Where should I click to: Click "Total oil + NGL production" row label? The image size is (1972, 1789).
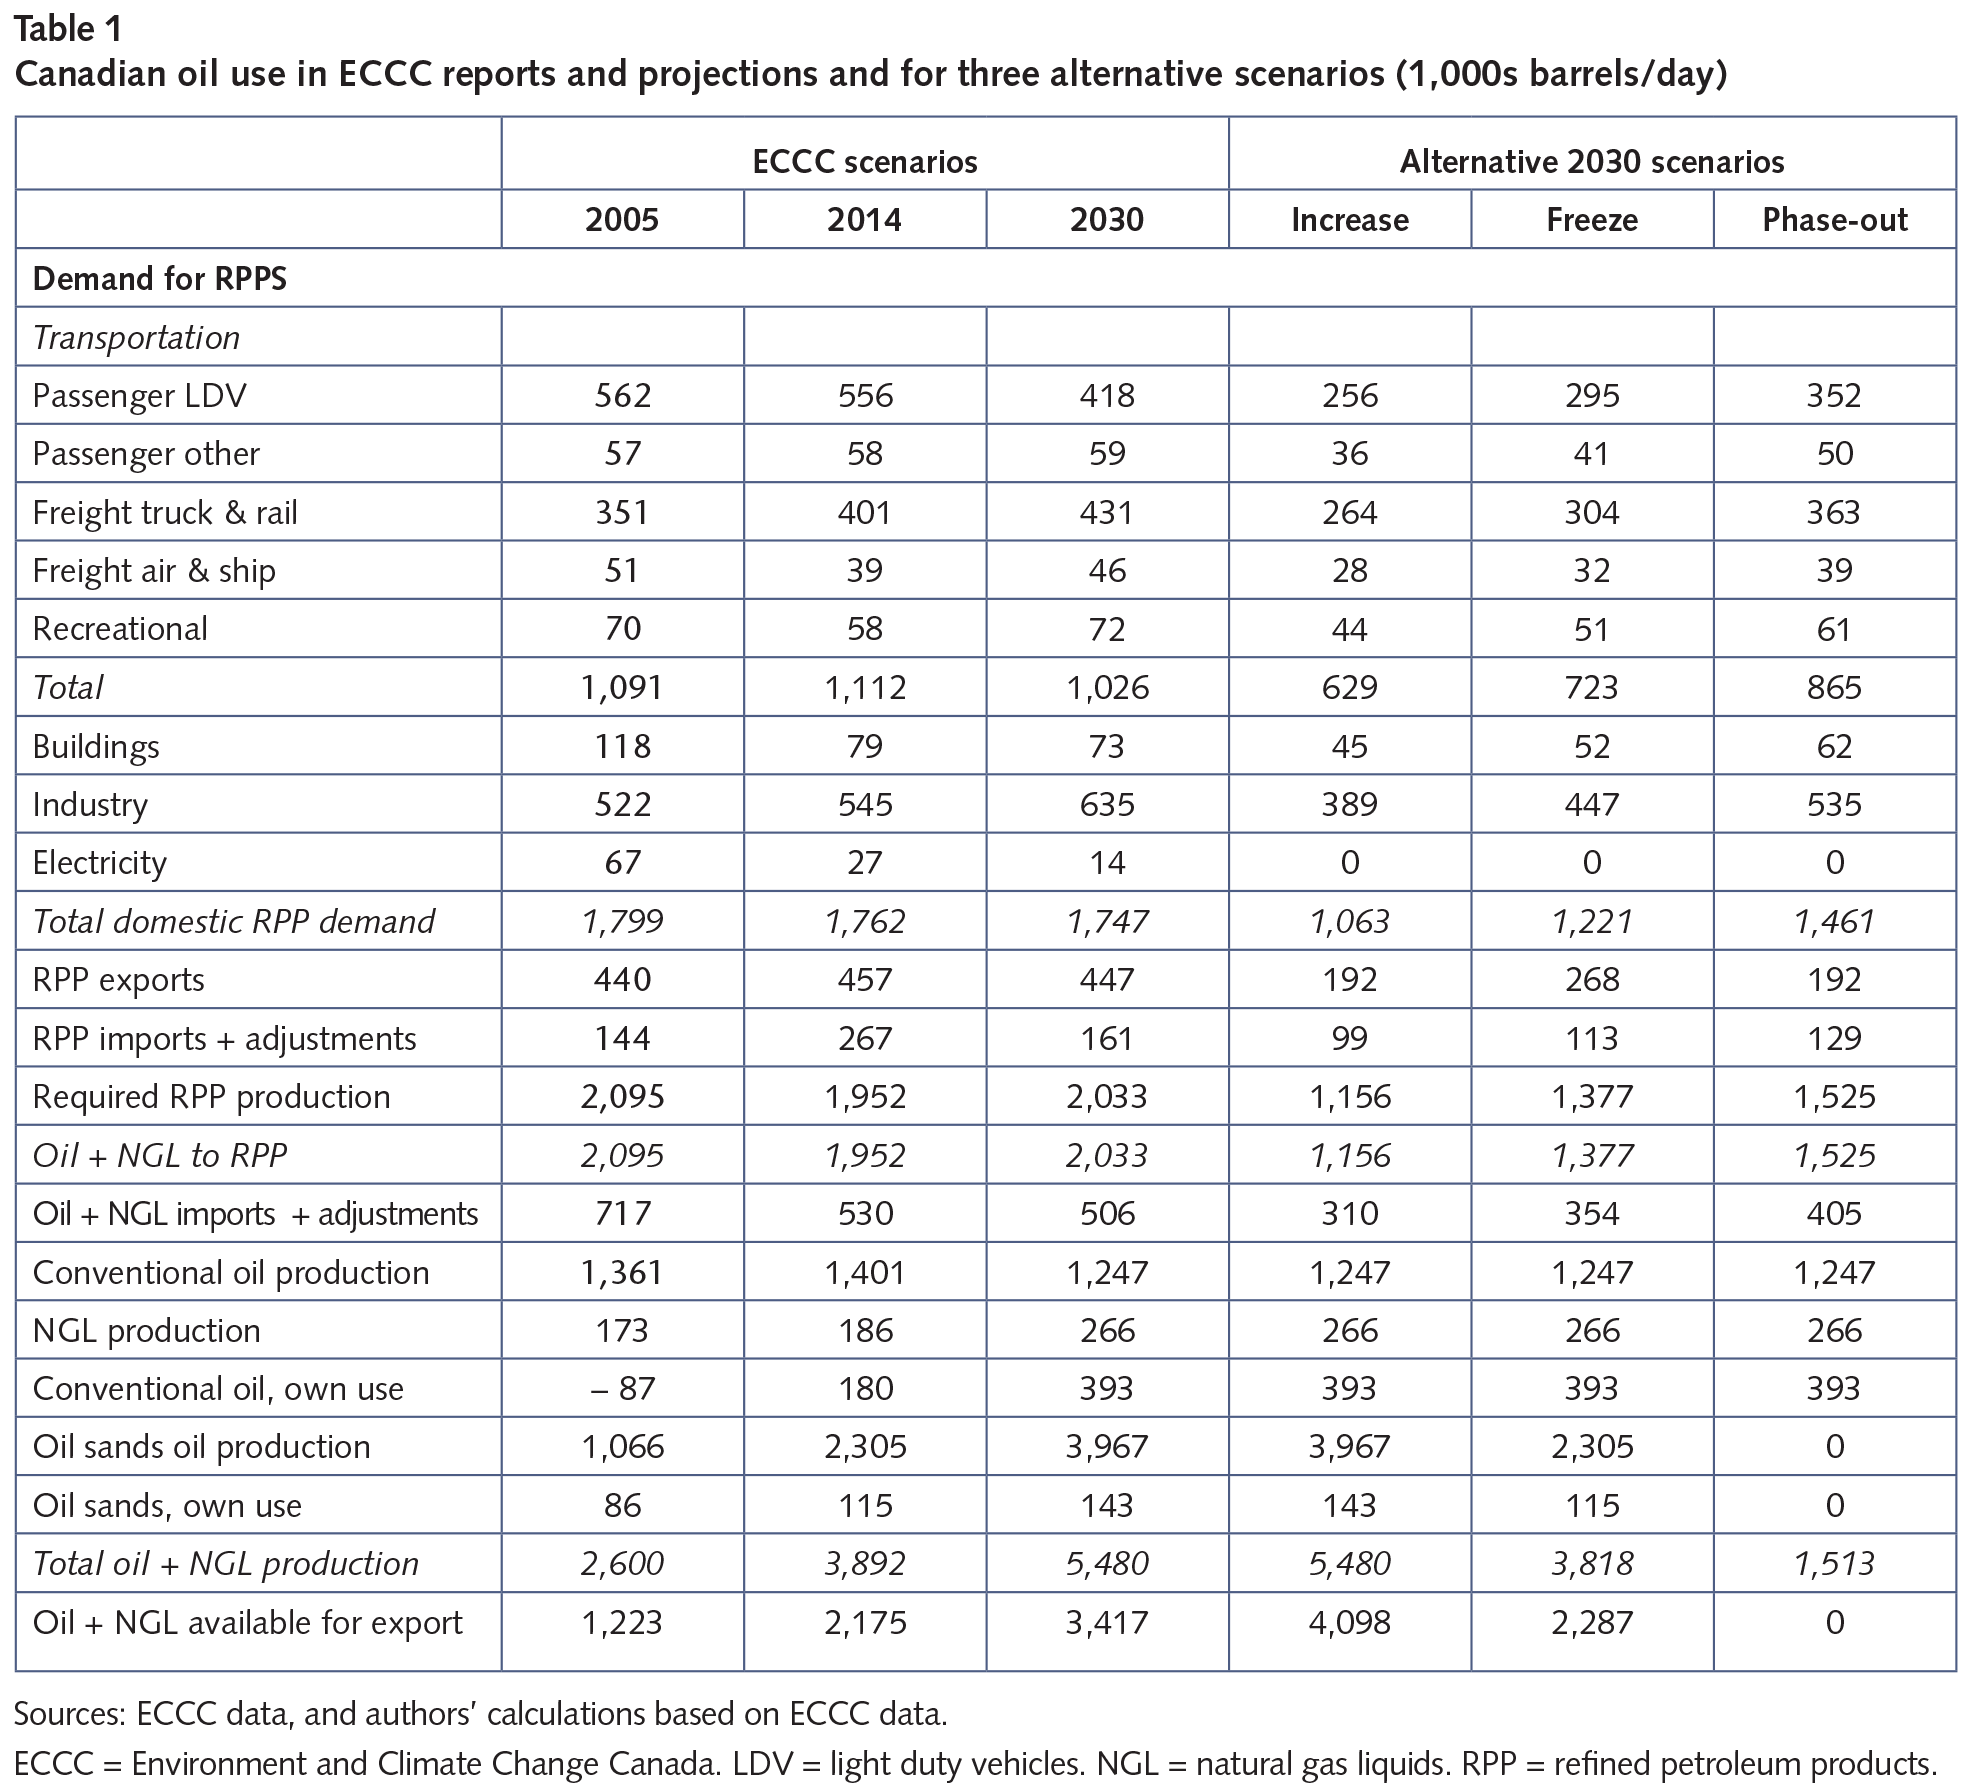click(x=226, y=1564)
